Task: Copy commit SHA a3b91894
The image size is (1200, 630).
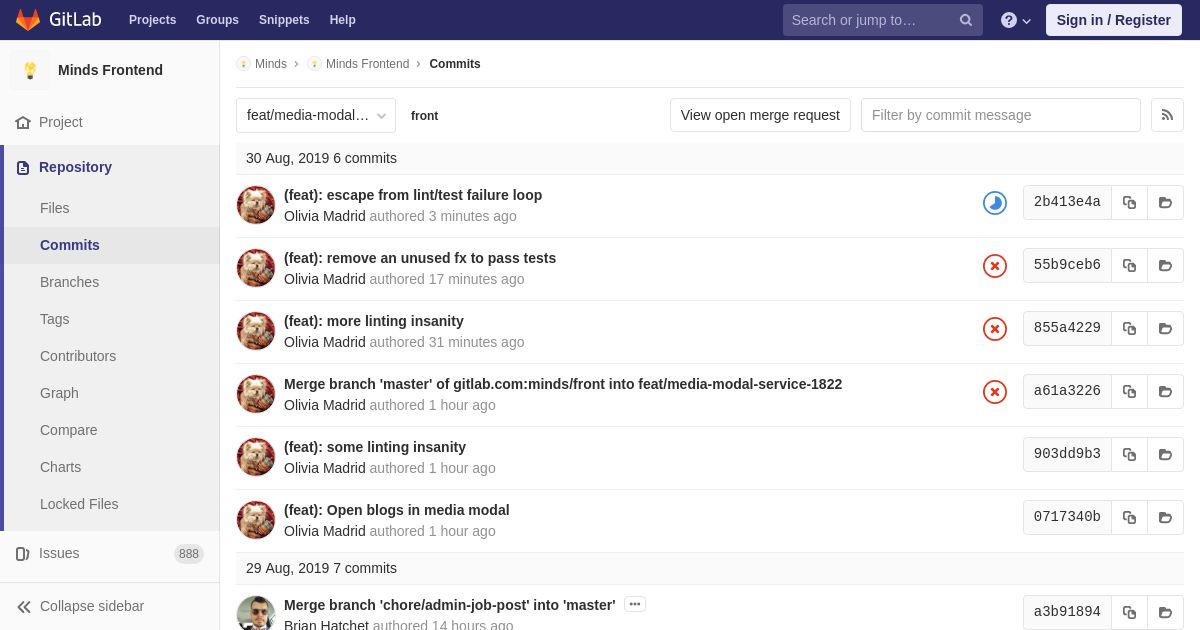Action: [1129, 612]
